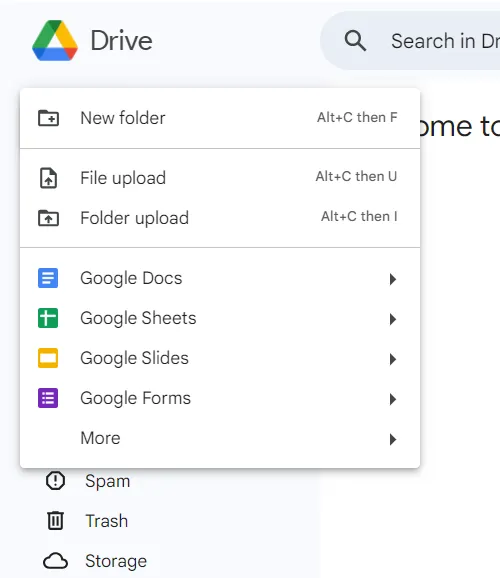
Task: Click the Alt+C then U shortcut text
Action: coord(356,176)
